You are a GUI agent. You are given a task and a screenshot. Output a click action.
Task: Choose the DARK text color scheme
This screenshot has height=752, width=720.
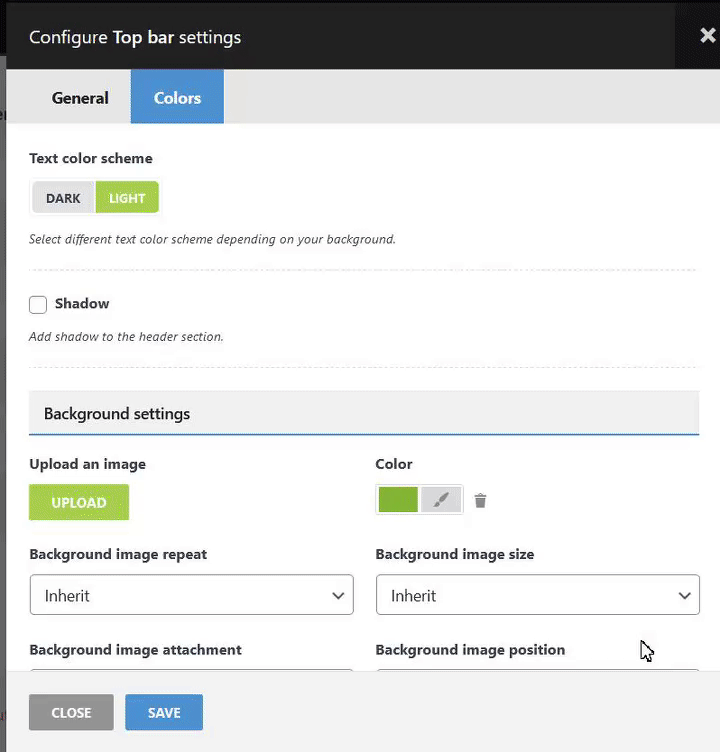point(63,198)
